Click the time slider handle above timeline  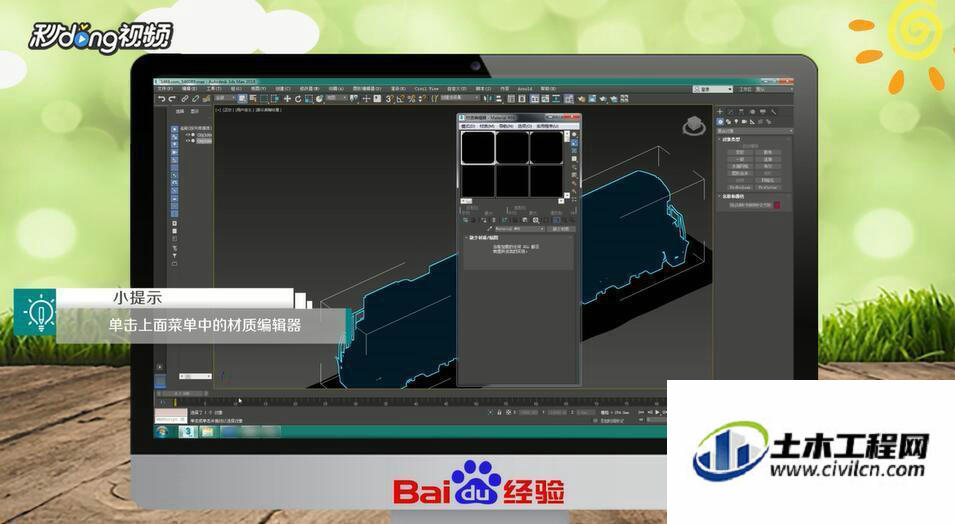182,394
